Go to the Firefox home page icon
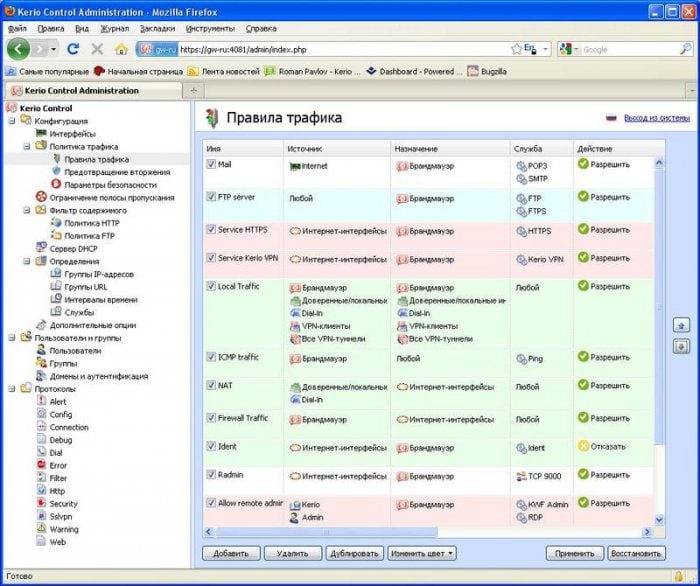The height and width of the screenshot is (586, 700). [x=121, y=49]
